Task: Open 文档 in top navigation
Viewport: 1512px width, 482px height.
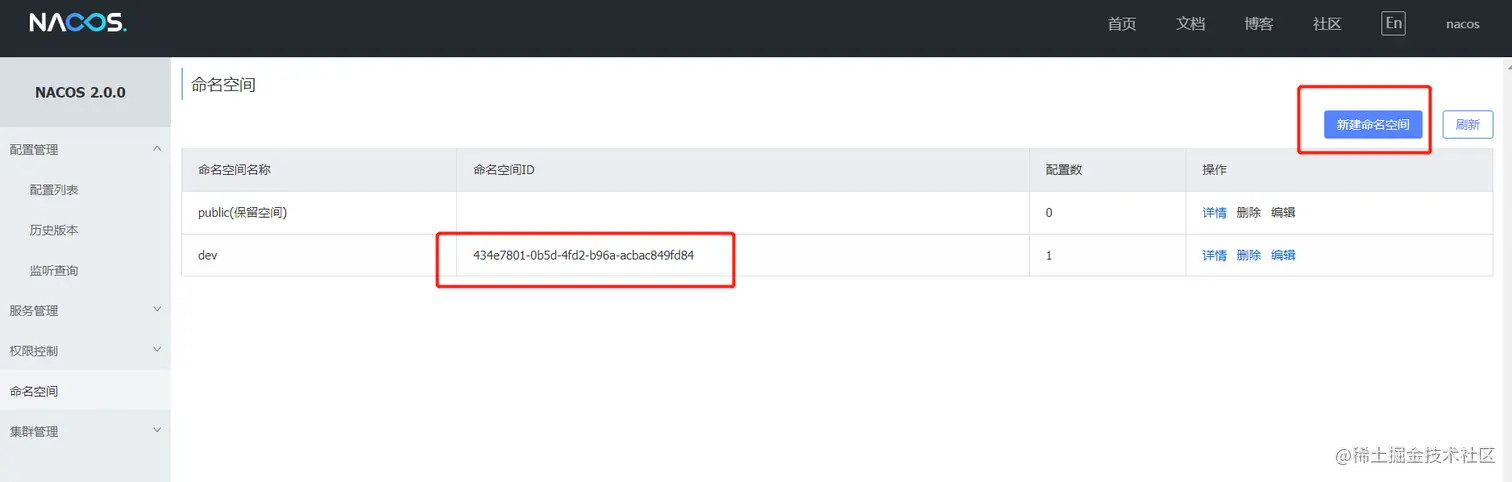Action: click(x=1190, y=24)
